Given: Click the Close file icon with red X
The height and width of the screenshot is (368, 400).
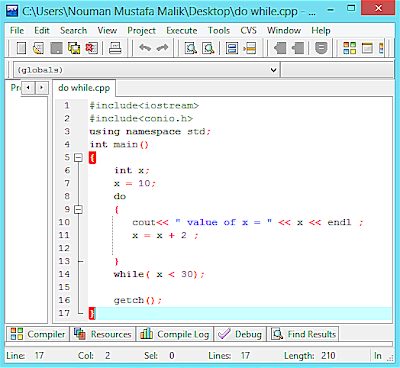Looking at the screenshot, I should 91,48.
